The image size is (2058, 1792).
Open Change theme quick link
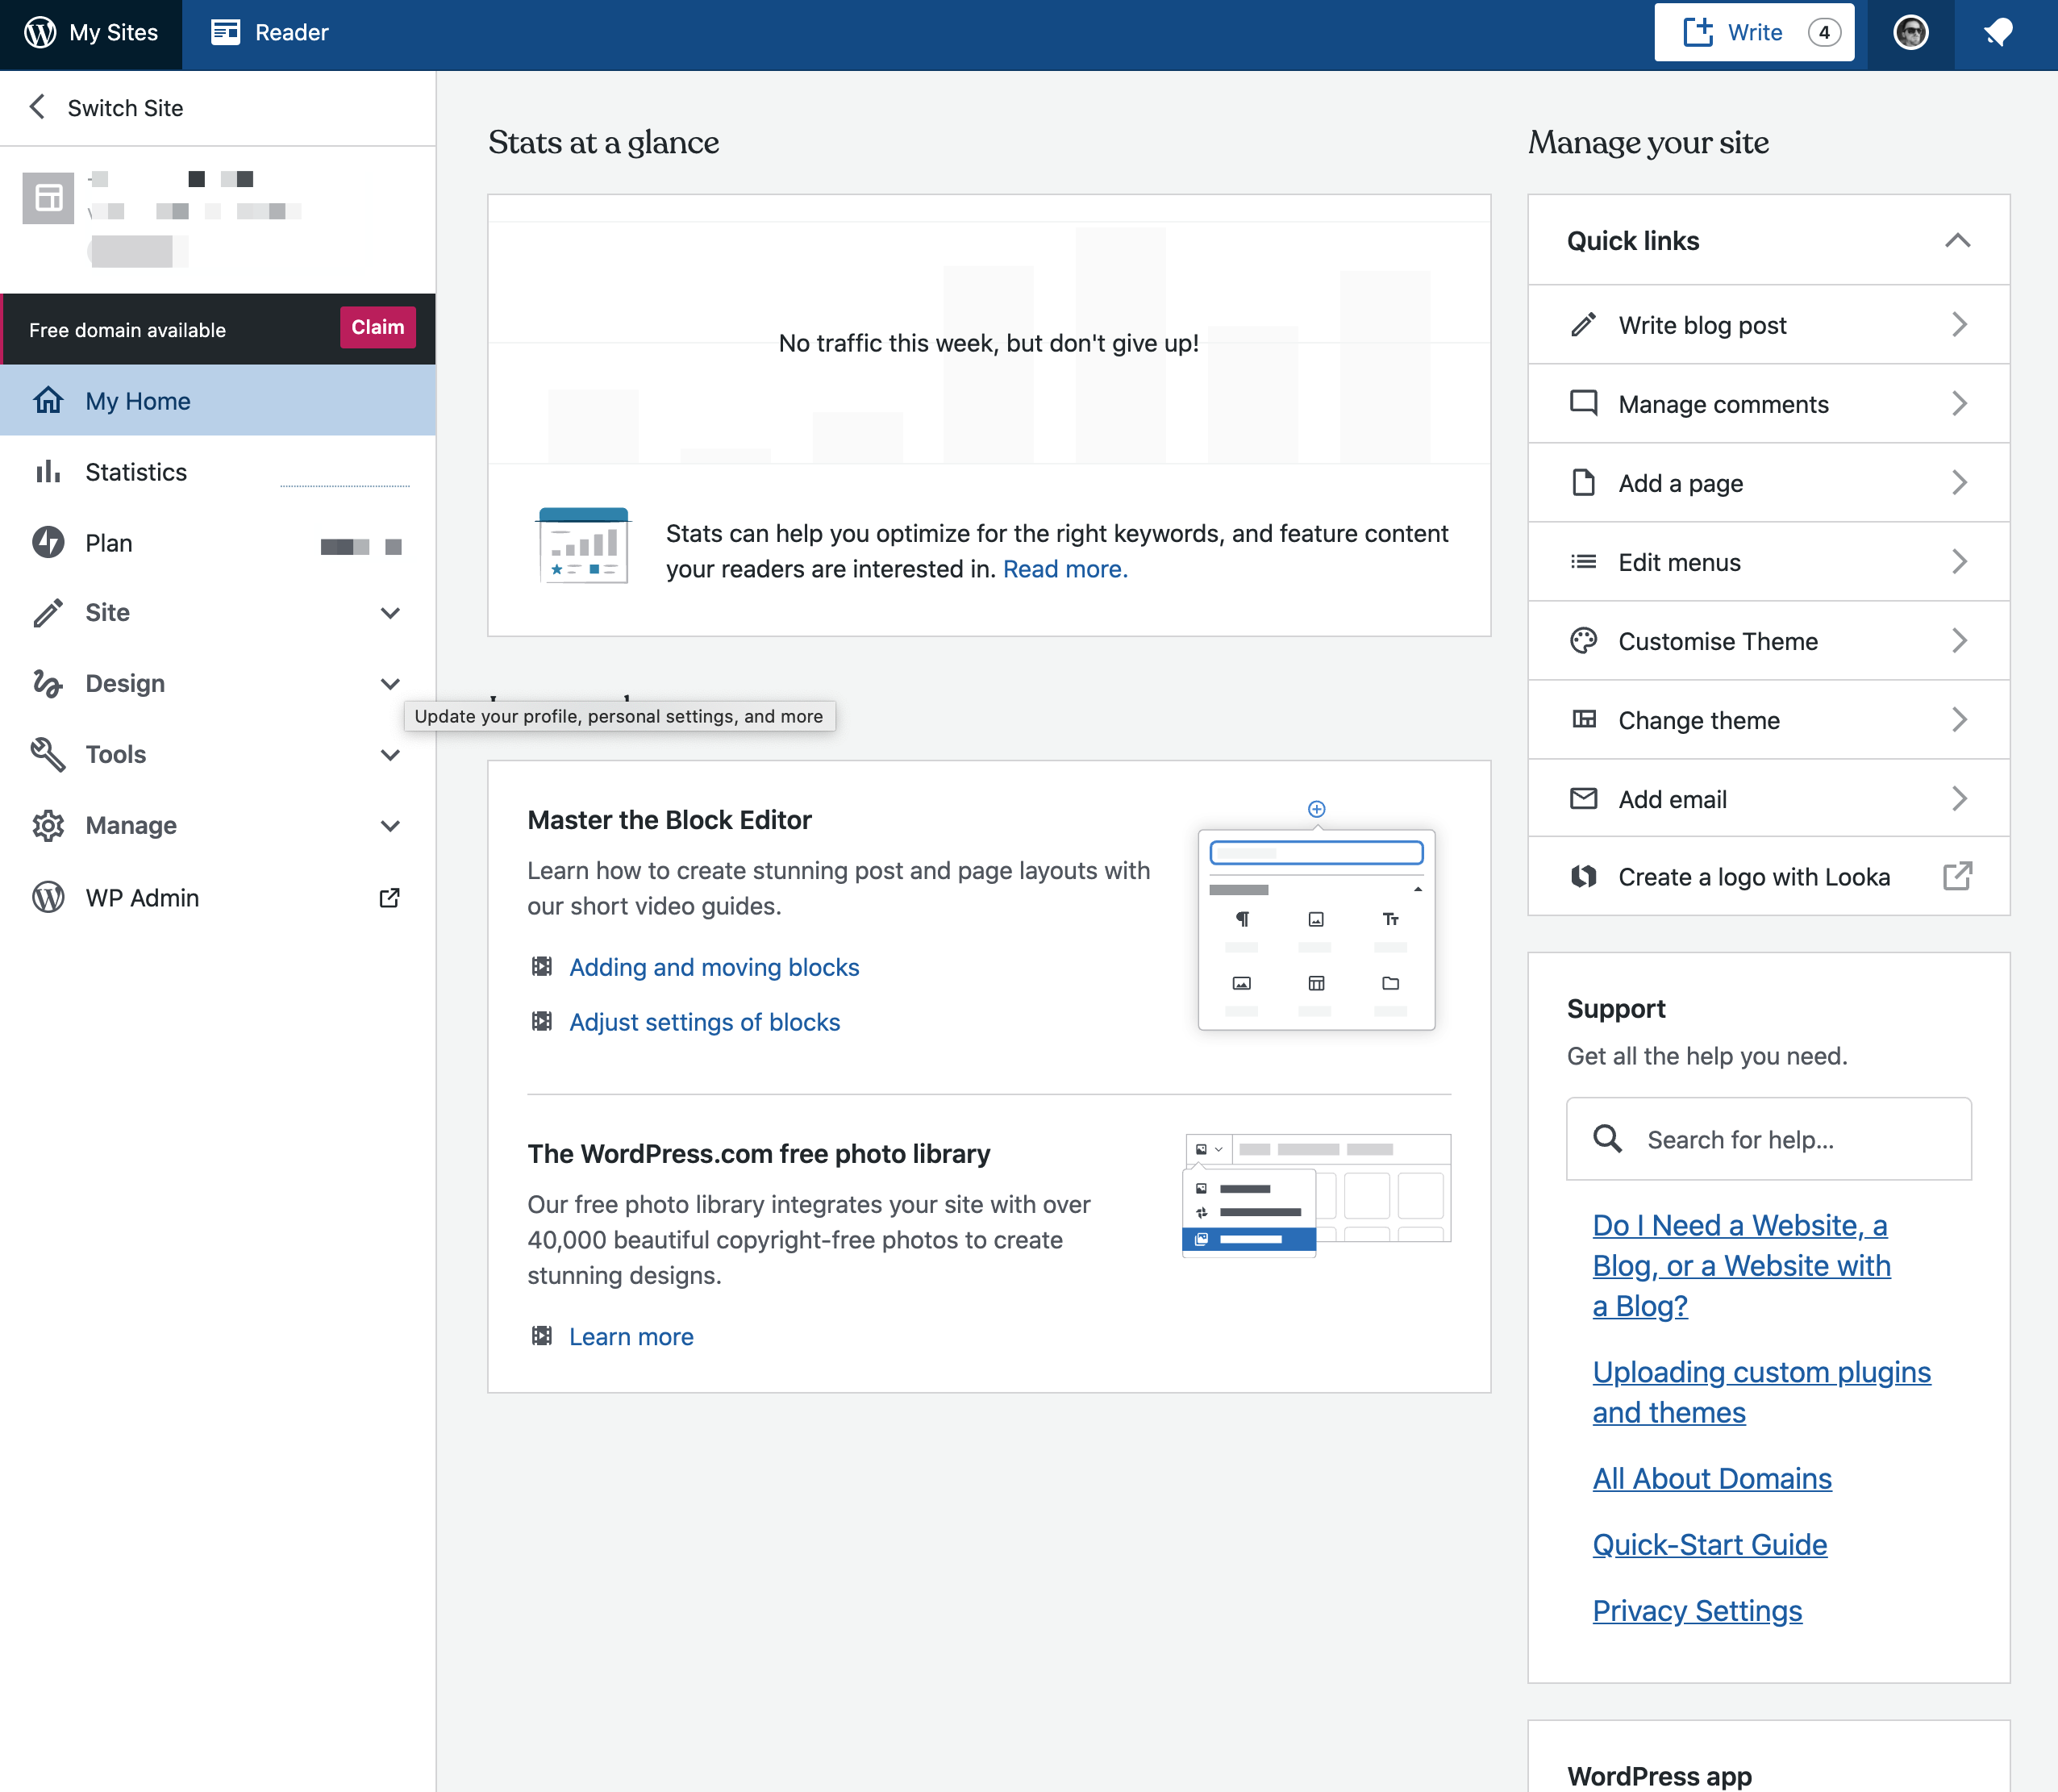[1768, 719]
